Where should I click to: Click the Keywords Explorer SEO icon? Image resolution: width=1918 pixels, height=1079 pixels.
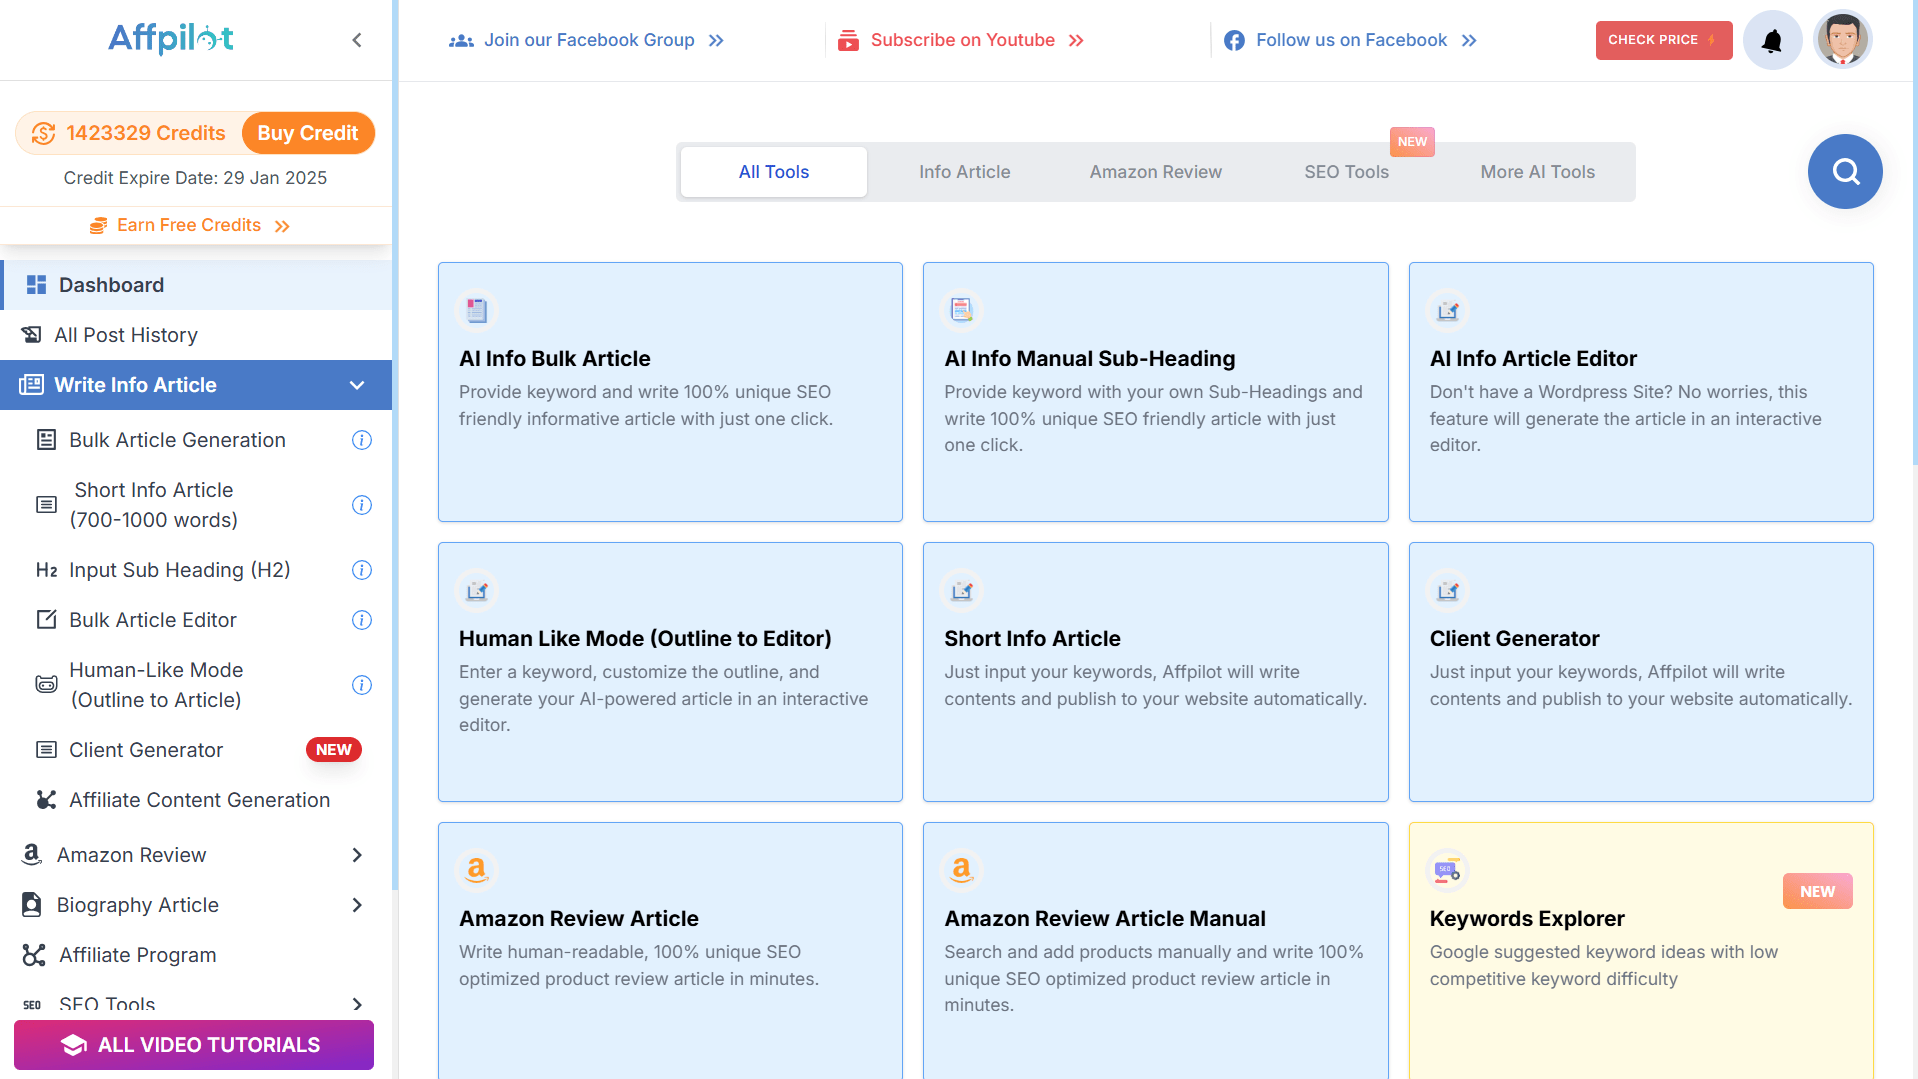coord(1447,870)
